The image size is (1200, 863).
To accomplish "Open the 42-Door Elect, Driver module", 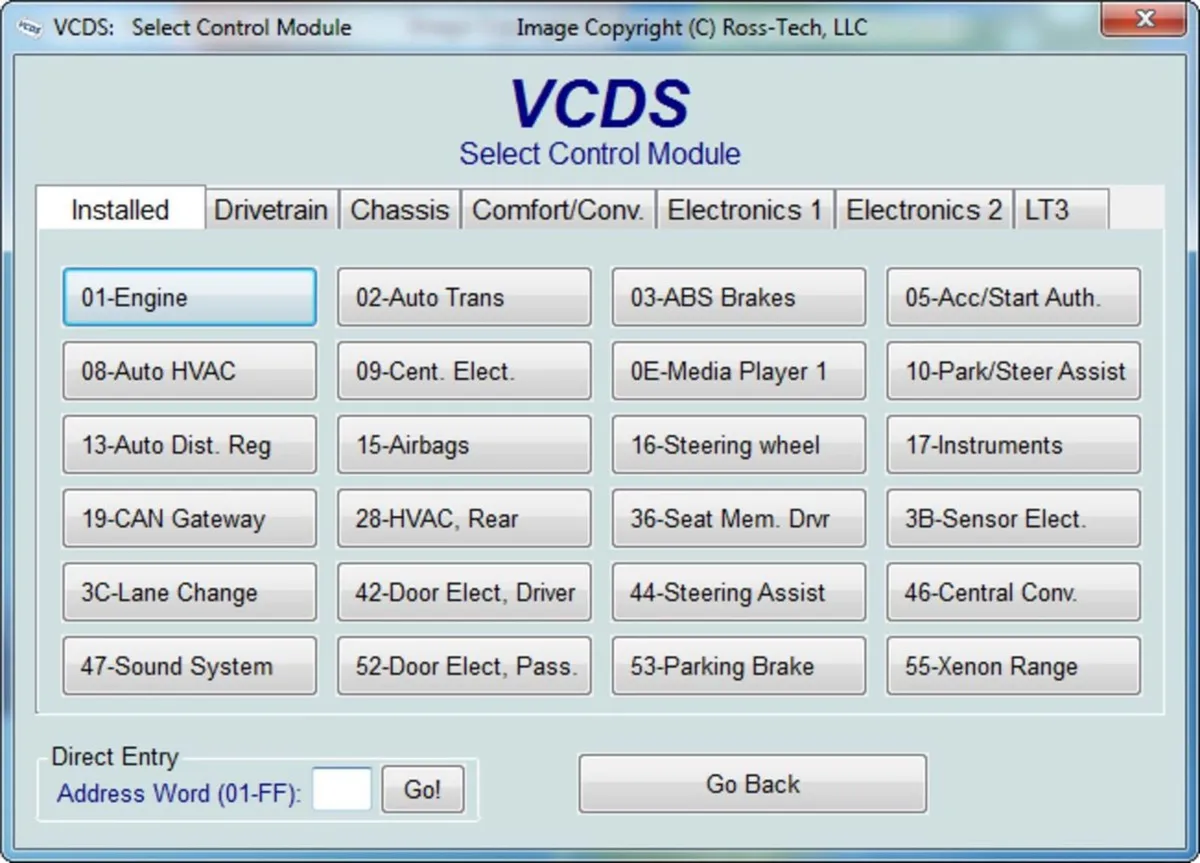I will pyautogui.click(x=463, y=592).
